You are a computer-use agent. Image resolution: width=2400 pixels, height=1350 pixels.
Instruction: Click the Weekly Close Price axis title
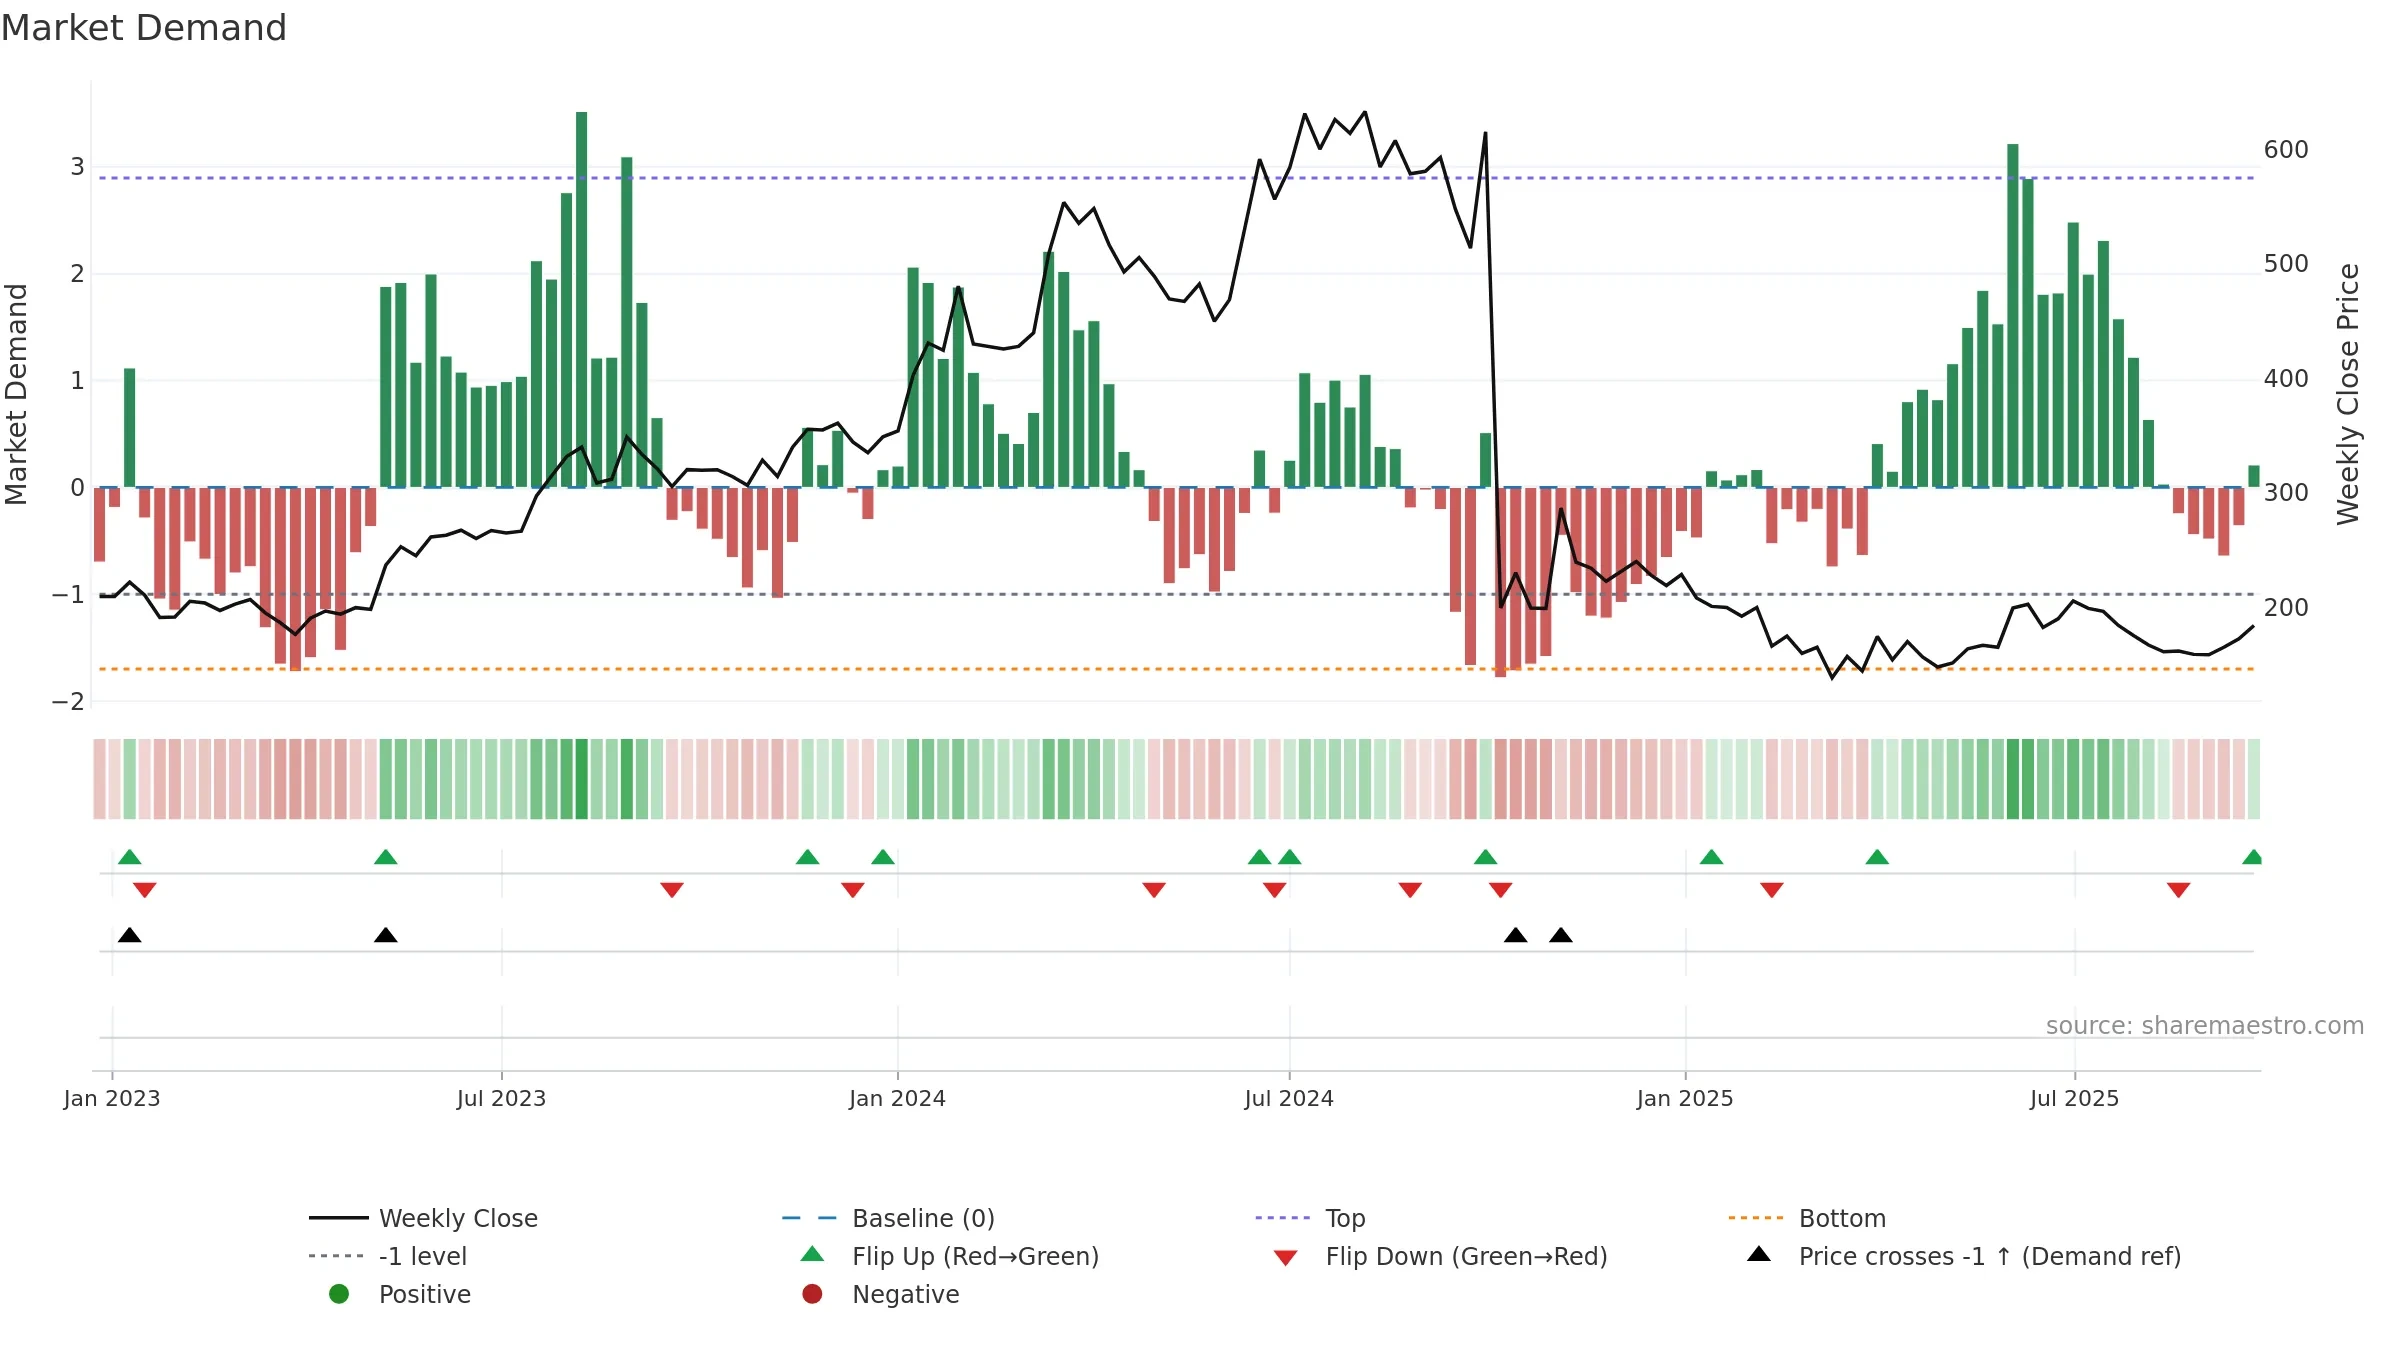click(x=2348, y=394)
